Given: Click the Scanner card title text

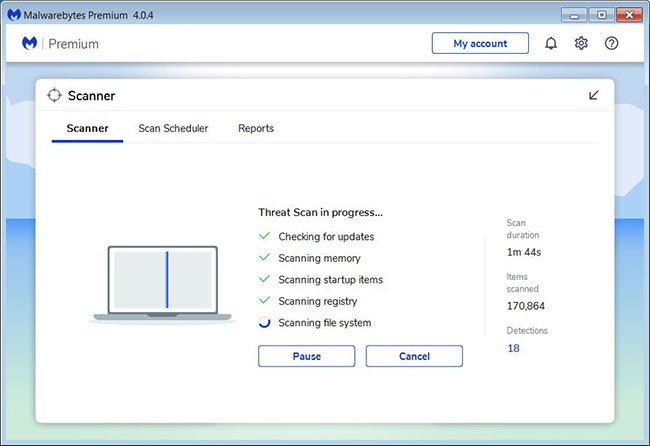Looking at the screenshot, I should 92,96.
